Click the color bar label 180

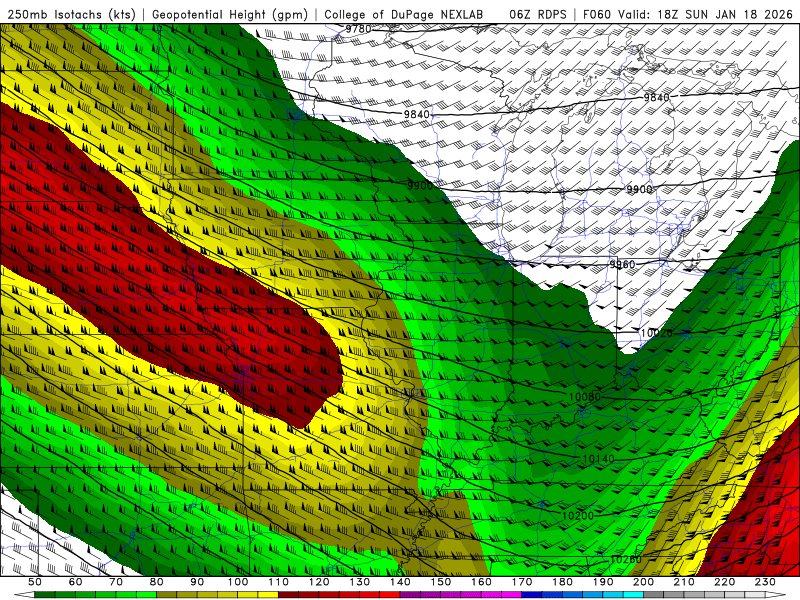click(x=562, y=582)
